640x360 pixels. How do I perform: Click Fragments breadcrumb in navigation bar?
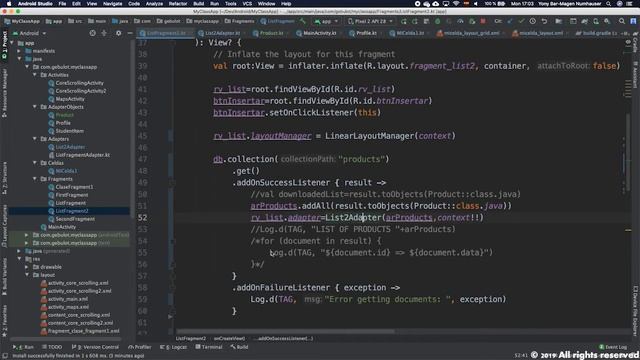tap(240, 21)
